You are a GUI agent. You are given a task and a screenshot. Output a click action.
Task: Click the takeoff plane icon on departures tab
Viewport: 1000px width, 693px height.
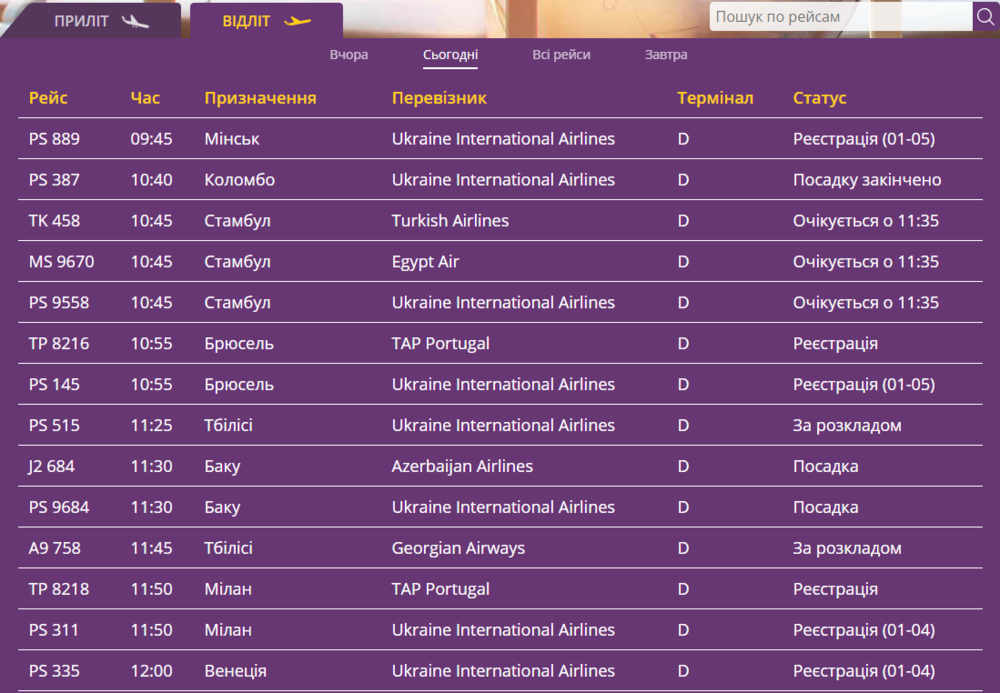point(297,21)
